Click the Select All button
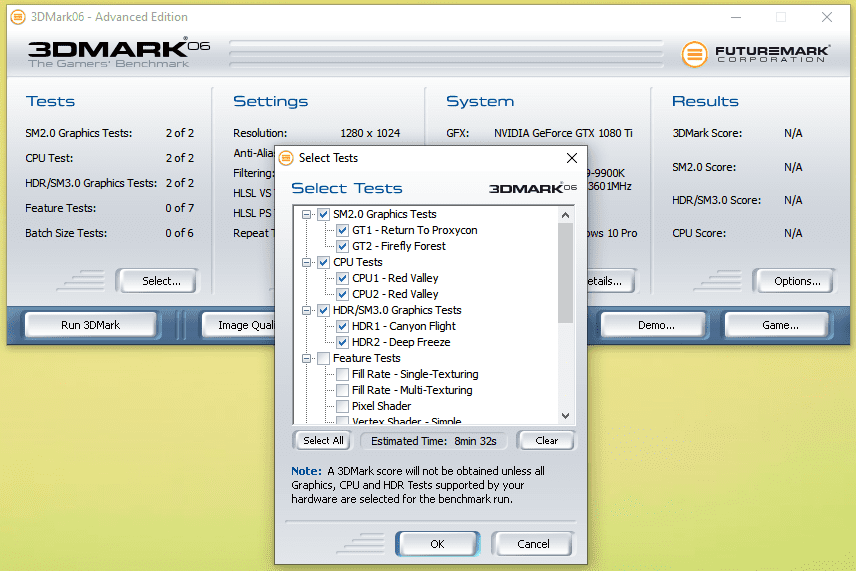This screenshot has width=856, height=571. [323, 441]
